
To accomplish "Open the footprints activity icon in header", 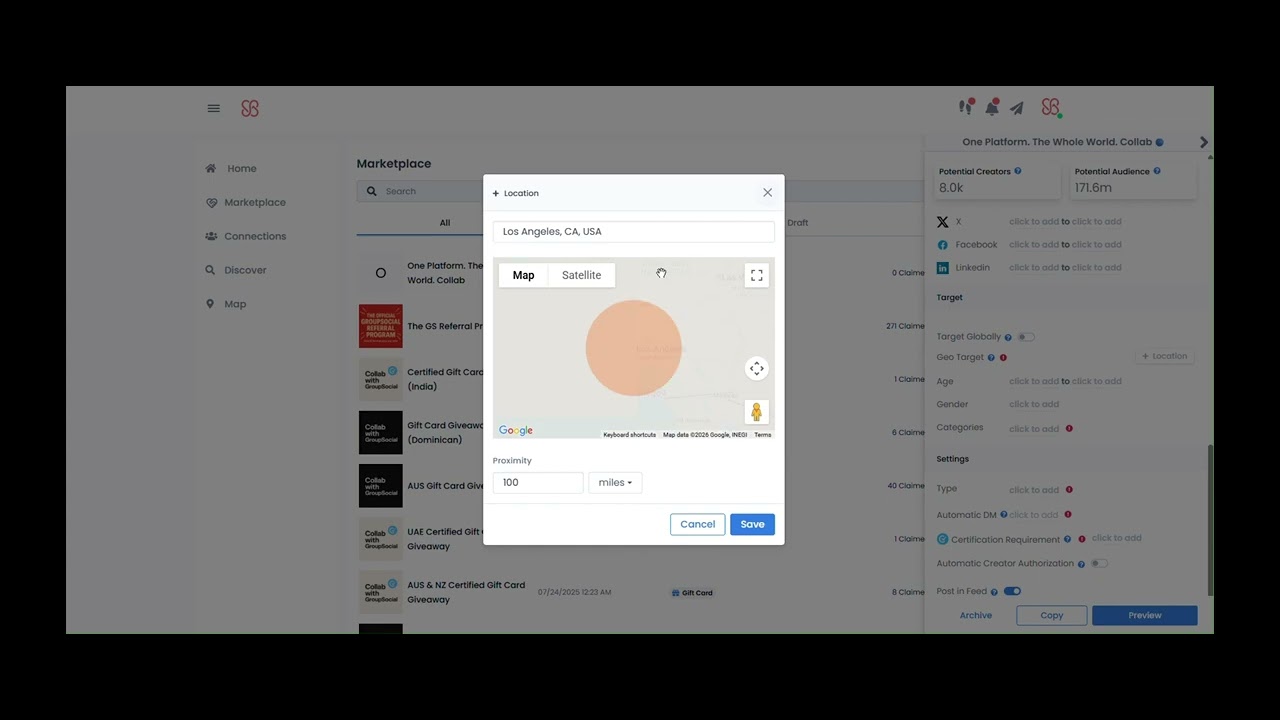I will pos(966,107).
